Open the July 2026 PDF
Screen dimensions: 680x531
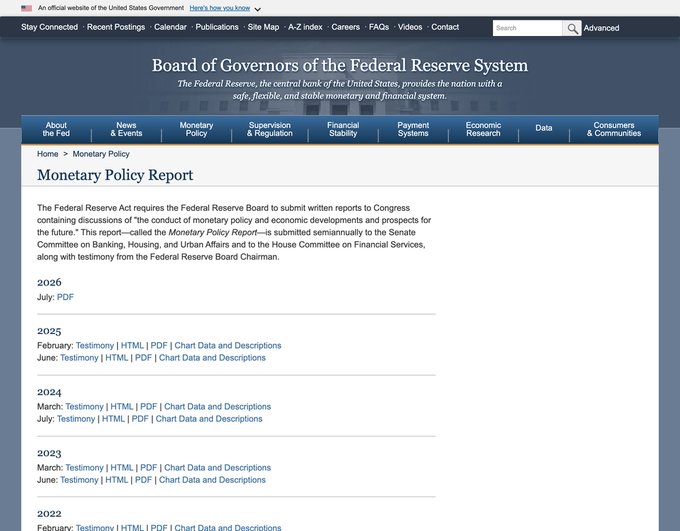[x=65, y=297]
